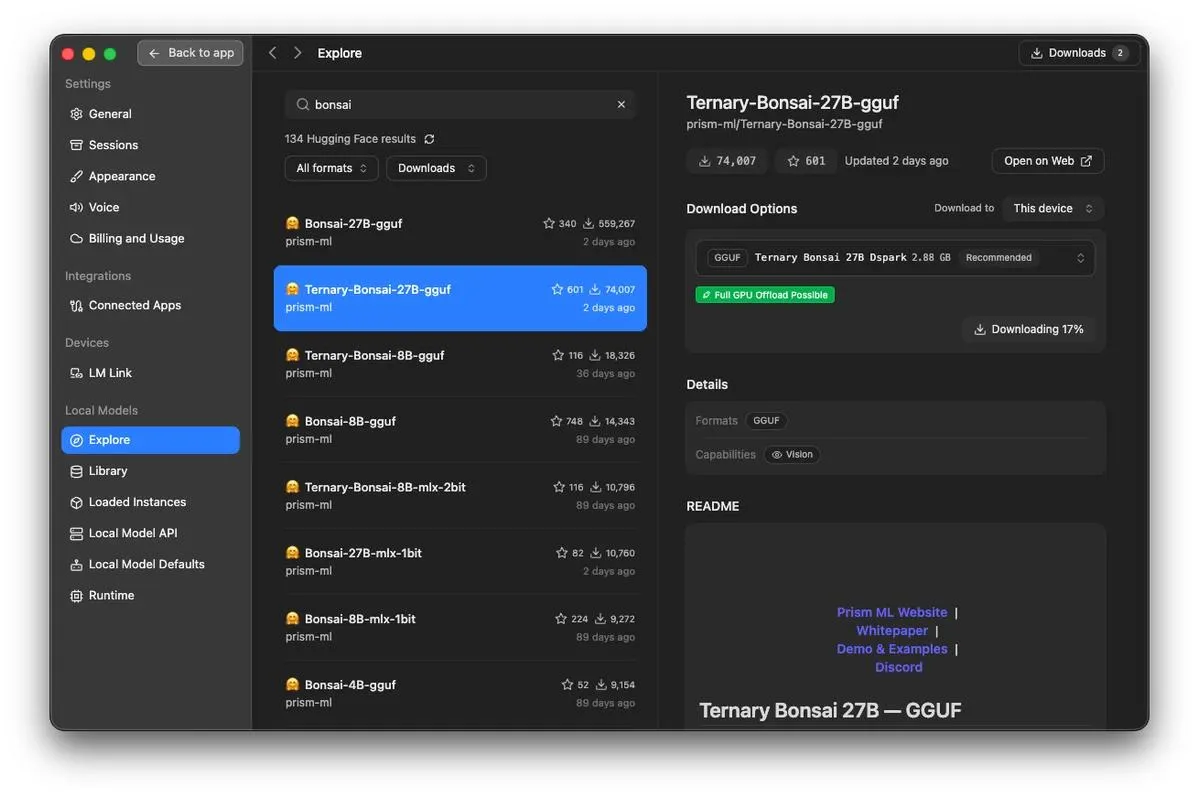Open Sessions settings
The width and height of the screenshot is (1200, 798).
coord(150,145)
